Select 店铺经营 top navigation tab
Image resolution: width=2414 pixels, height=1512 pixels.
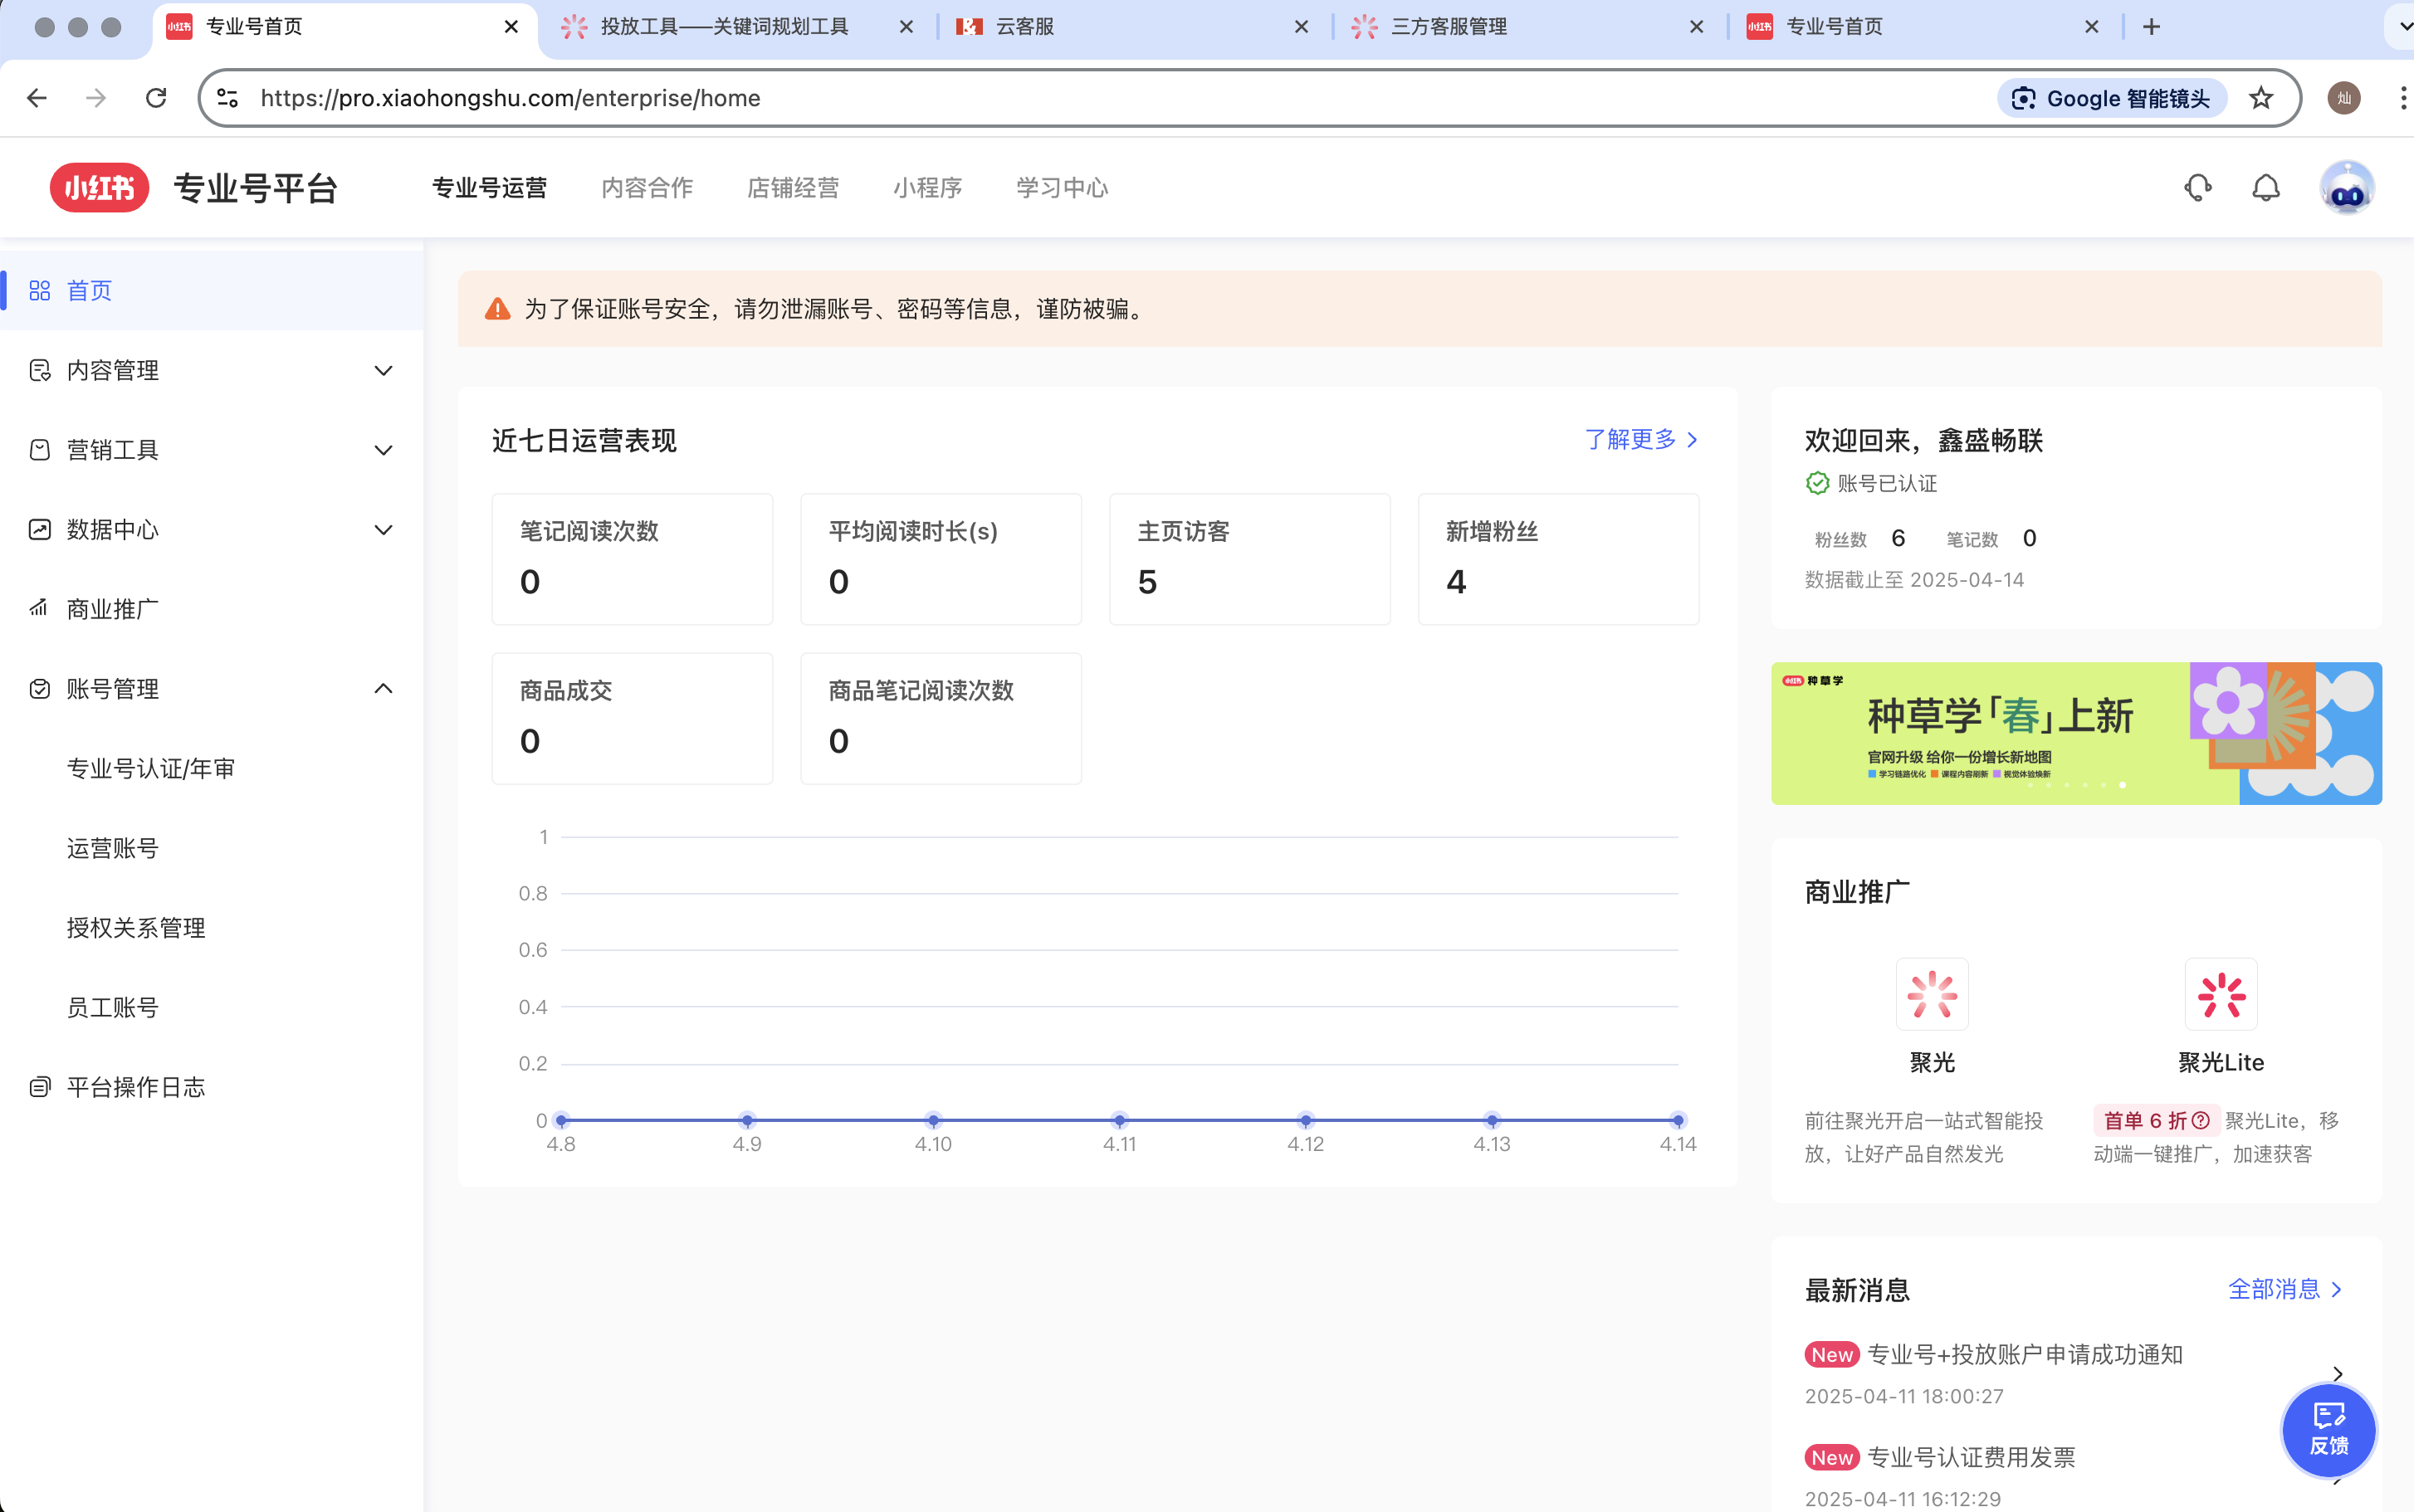793,187
